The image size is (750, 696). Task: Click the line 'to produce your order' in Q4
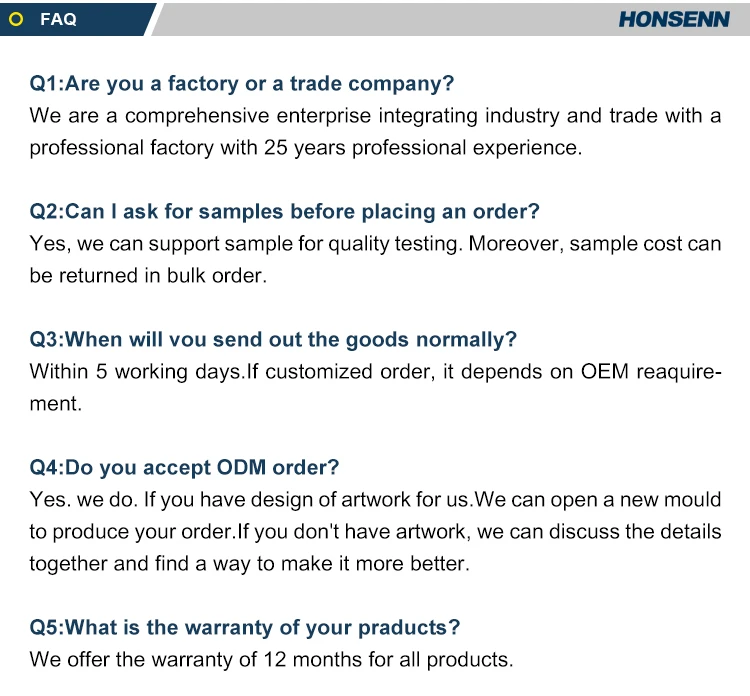(x=375, y=532)
